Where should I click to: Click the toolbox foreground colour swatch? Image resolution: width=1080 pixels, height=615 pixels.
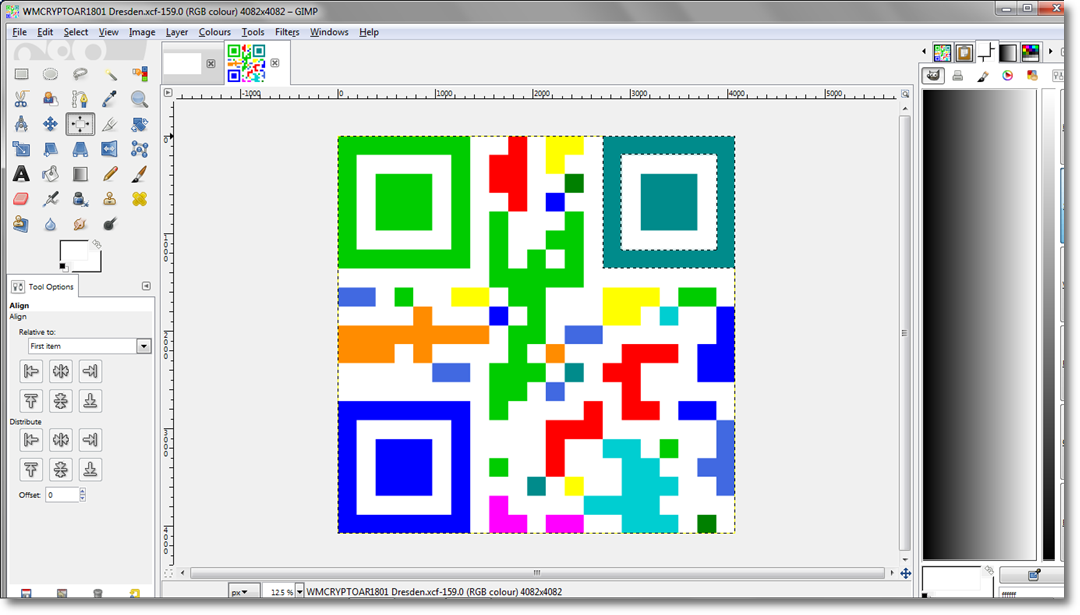[74, 251]
